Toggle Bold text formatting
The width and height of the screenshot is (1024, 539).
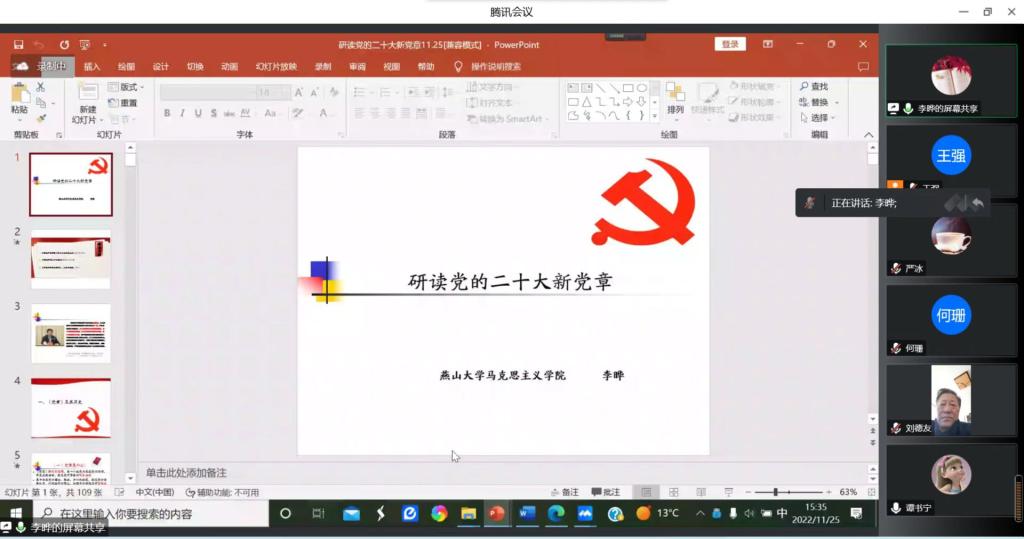167,114
